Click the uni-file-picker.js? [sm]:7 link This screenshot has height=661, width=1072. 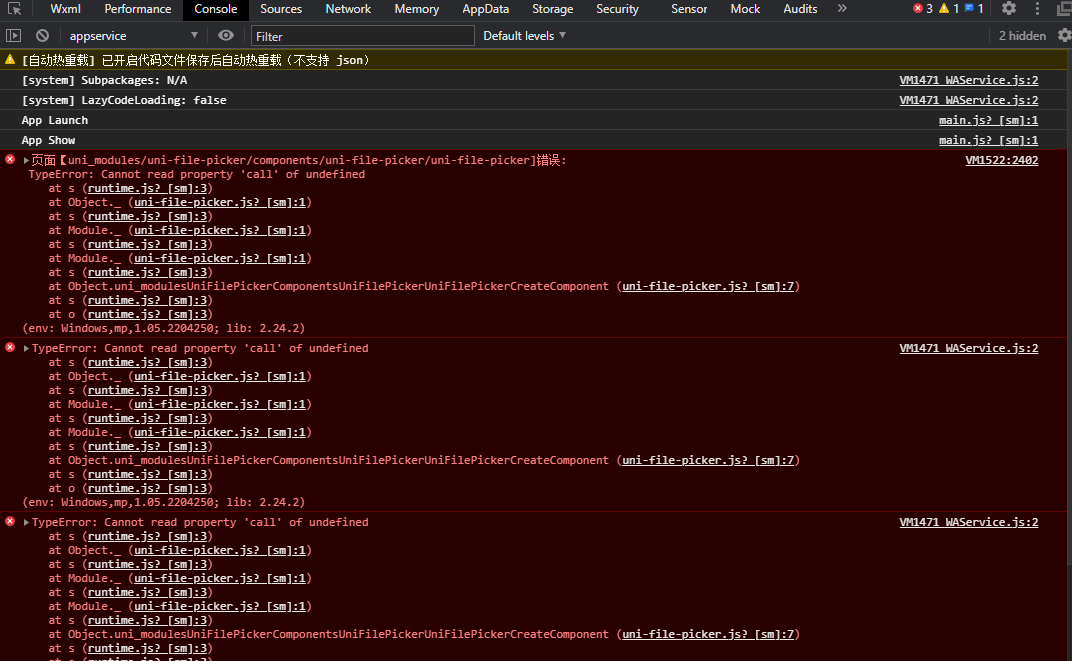click(709, 286)
